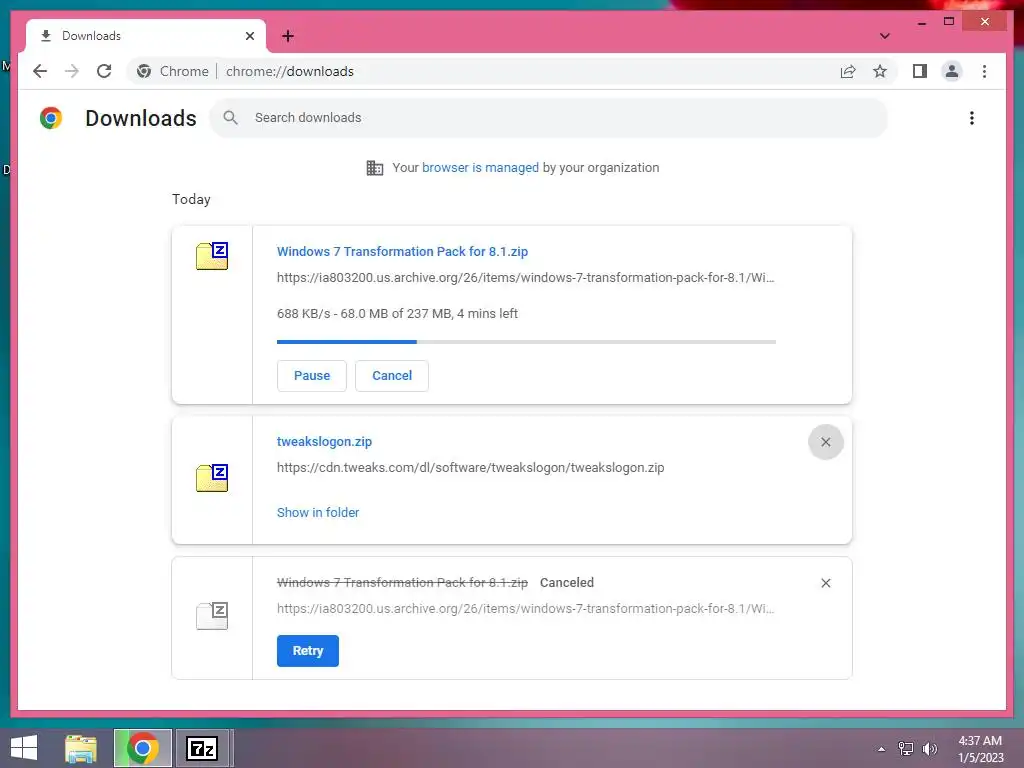Open Chrome main three-dot menu
Screen dimensions: 1024x768
[x=984, y=71]
